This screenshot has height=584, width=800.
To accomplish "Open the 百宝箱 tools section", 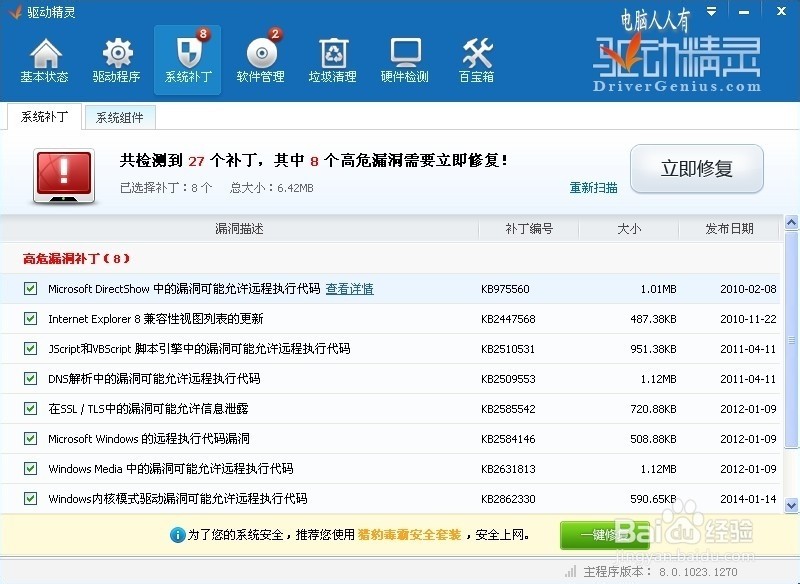I will [x=477, y=61].
